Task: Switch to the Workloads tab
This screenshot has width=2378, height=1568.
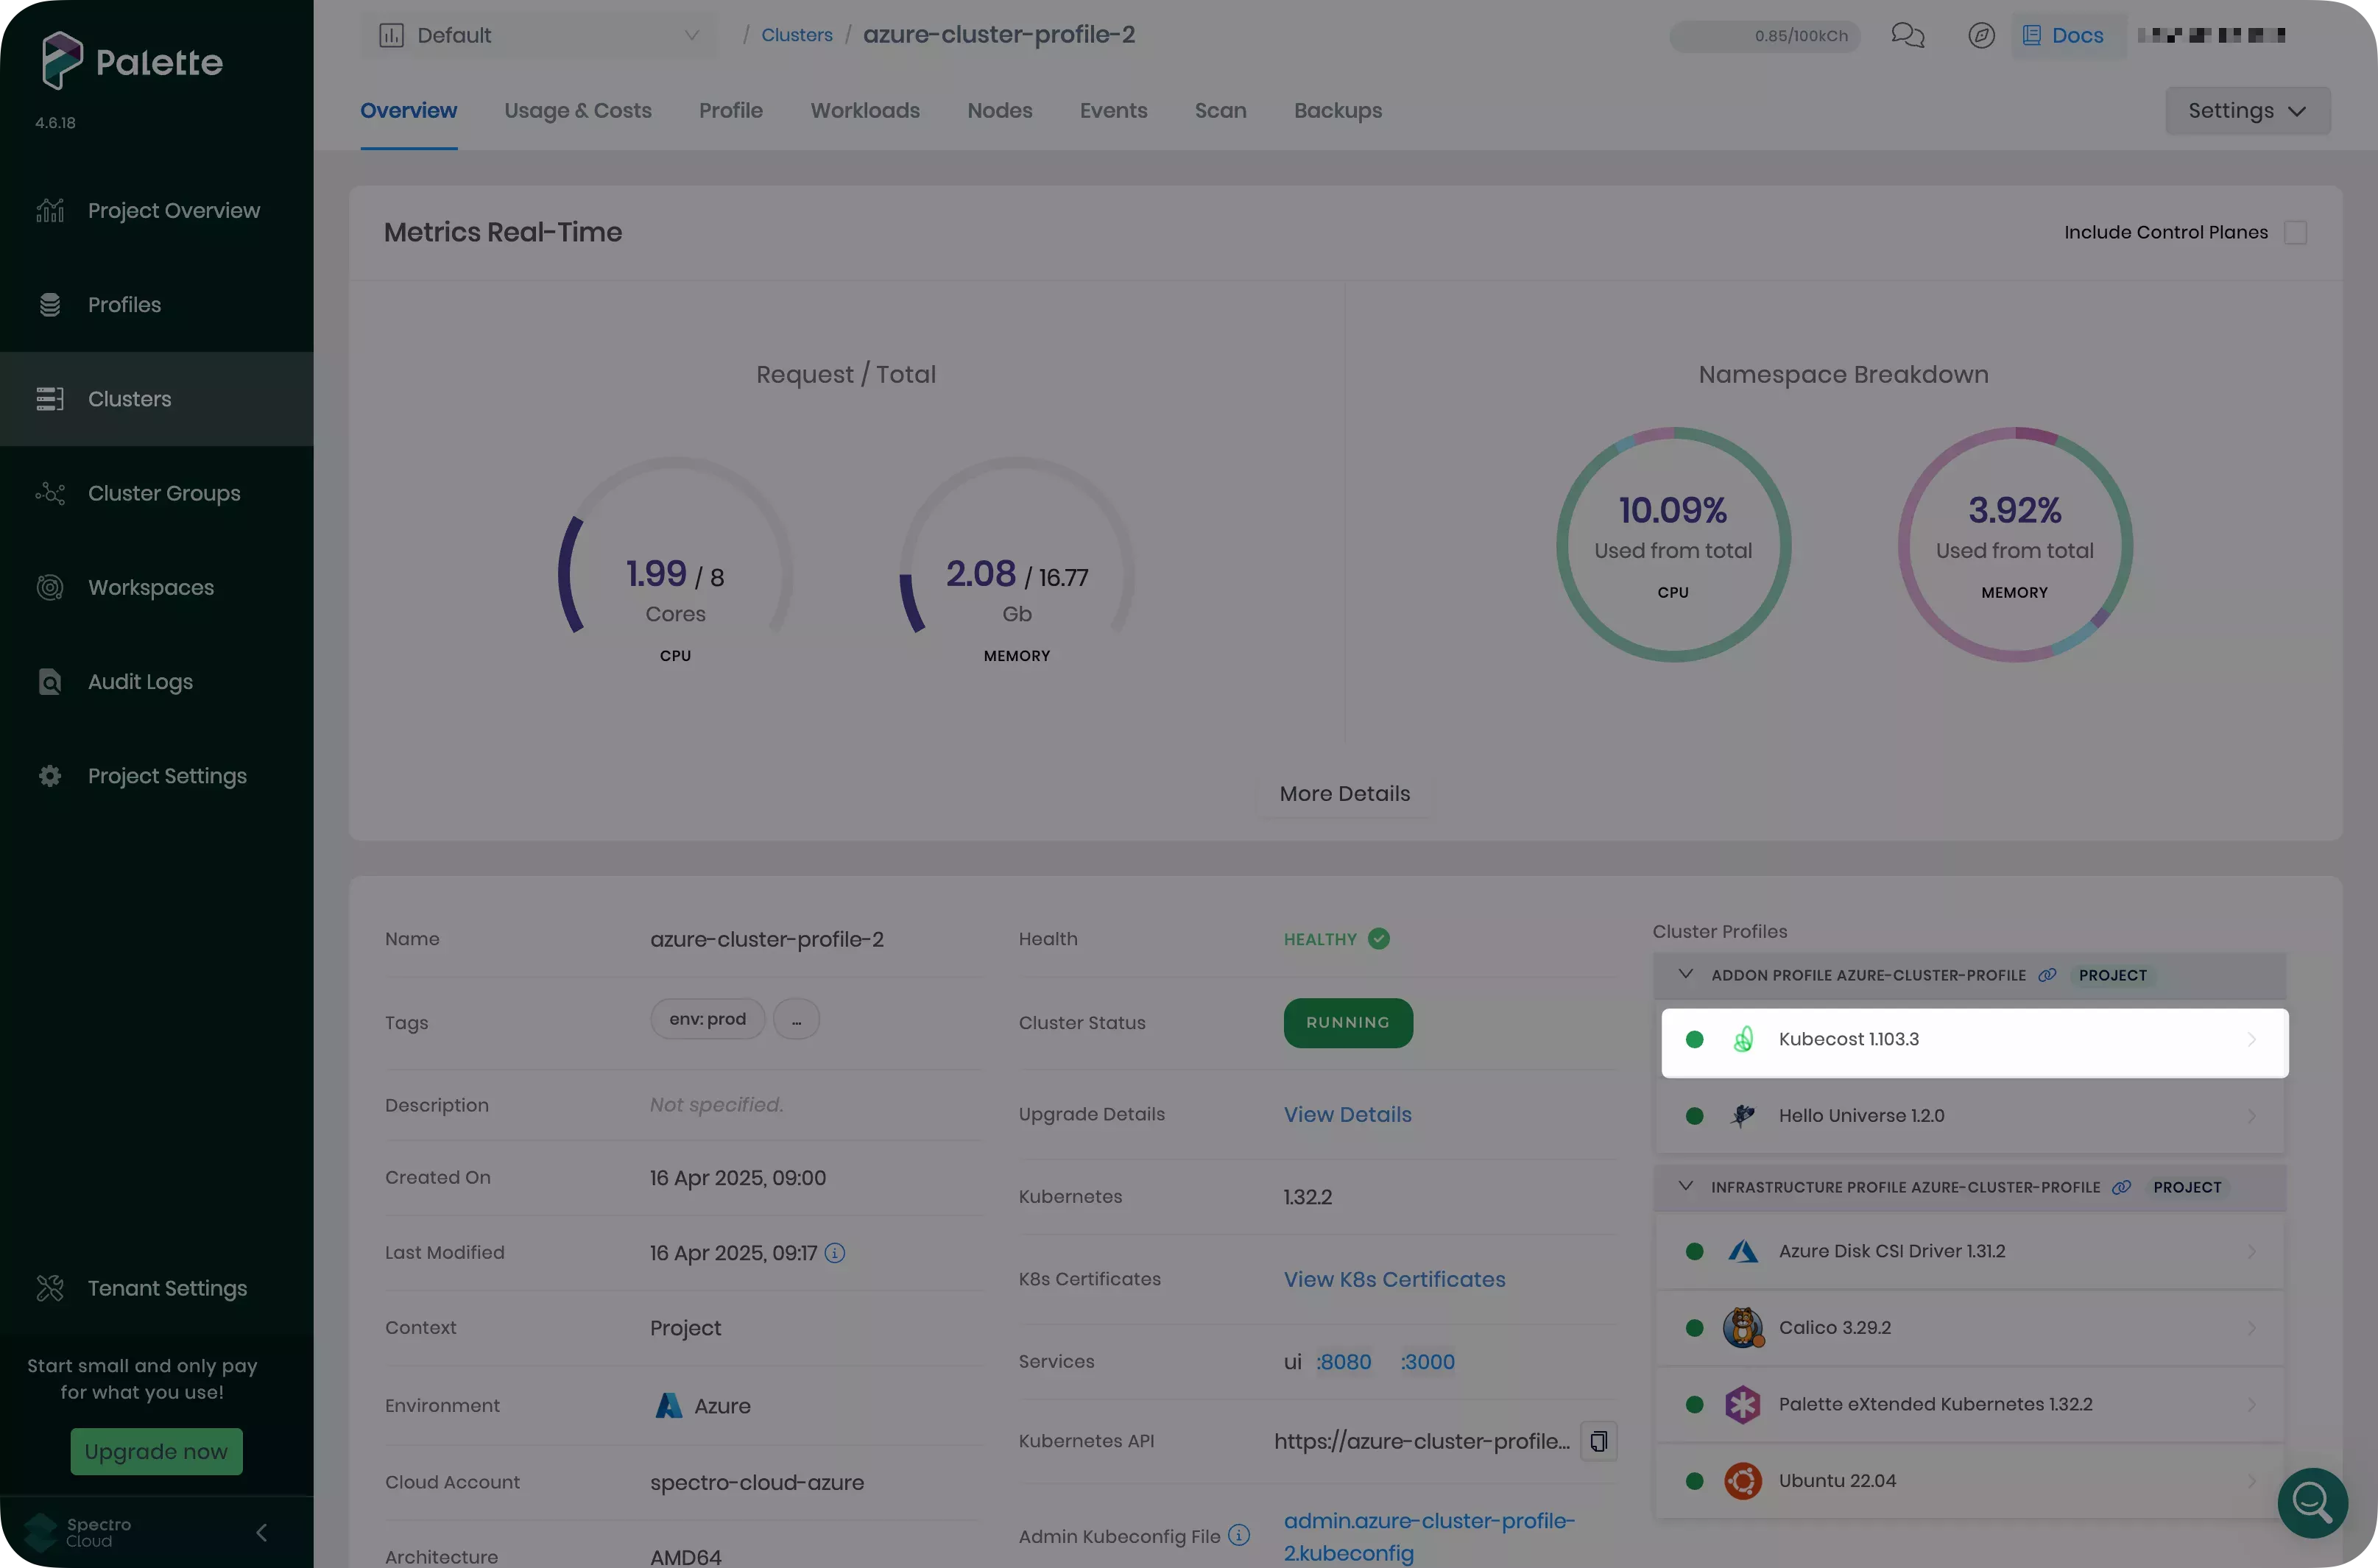Action: tap(864, 111)
